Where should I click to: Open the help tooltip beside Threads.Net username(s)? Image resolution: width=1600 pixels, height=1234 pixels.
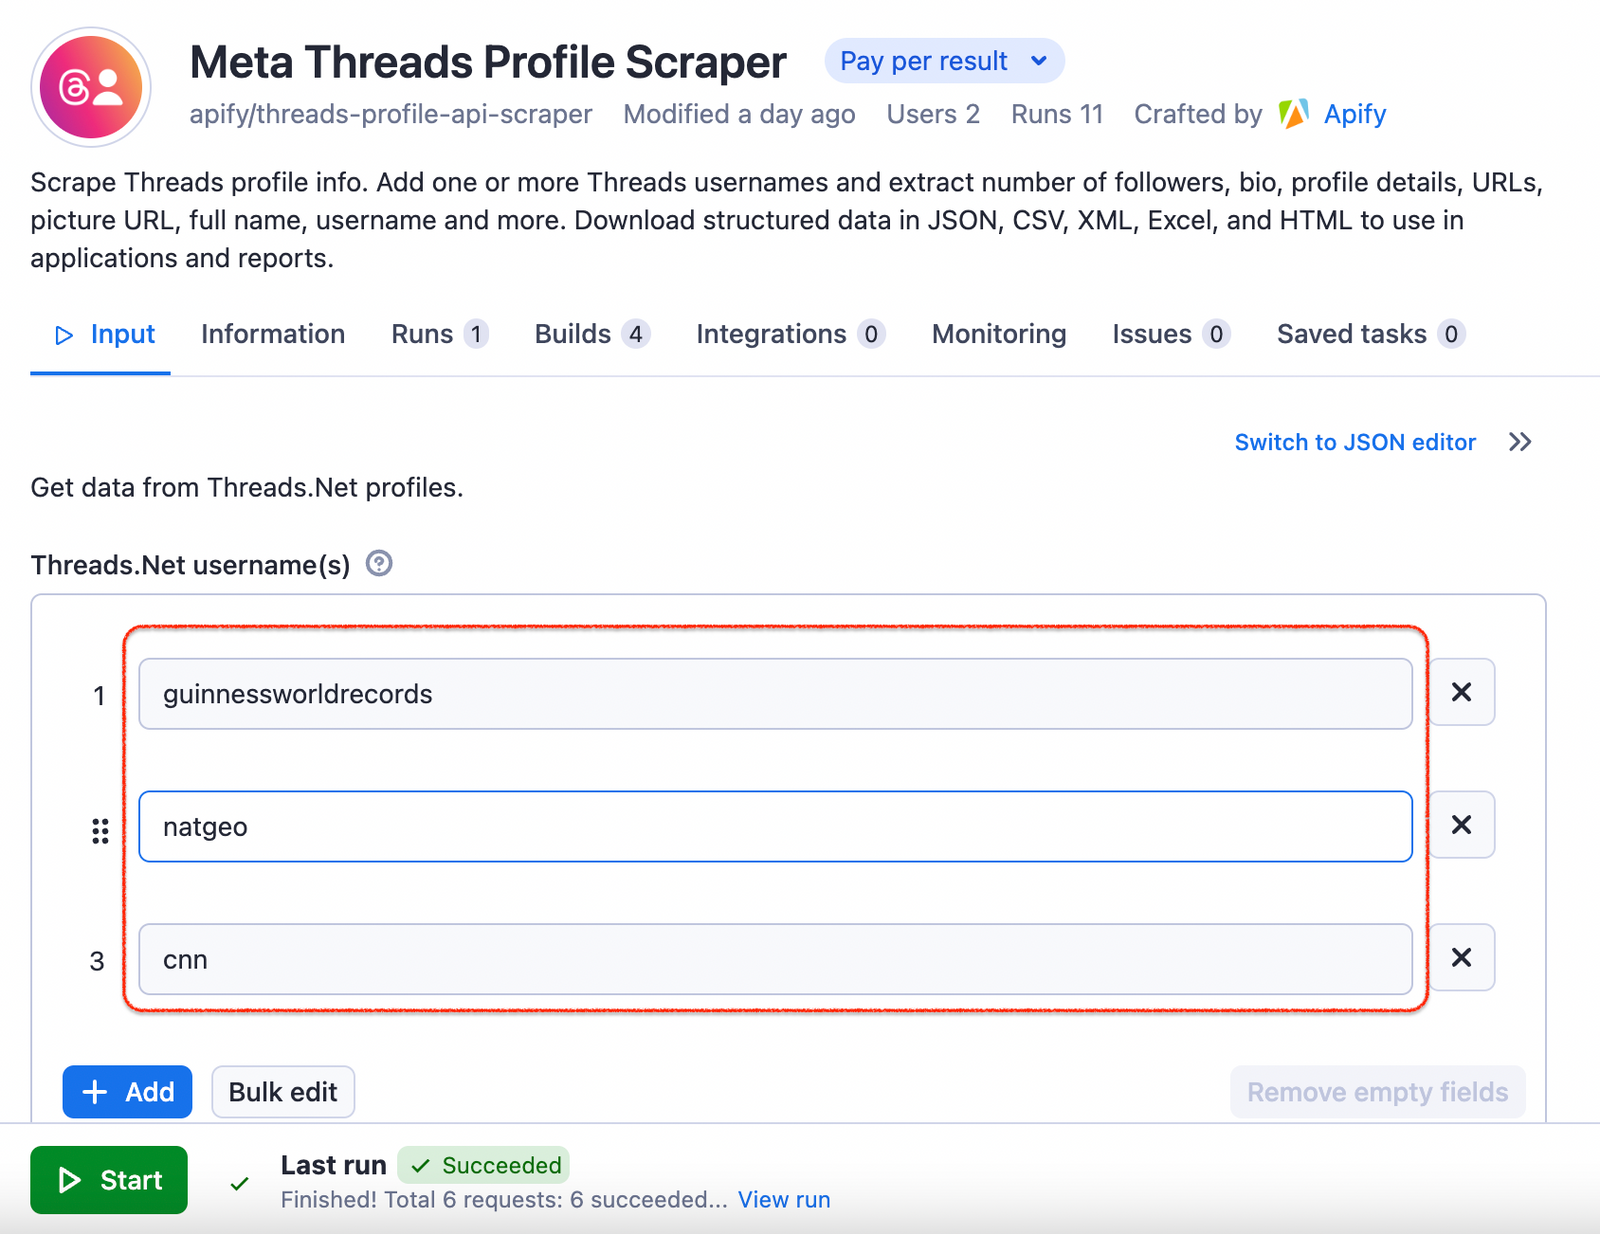tap(378, 564)
